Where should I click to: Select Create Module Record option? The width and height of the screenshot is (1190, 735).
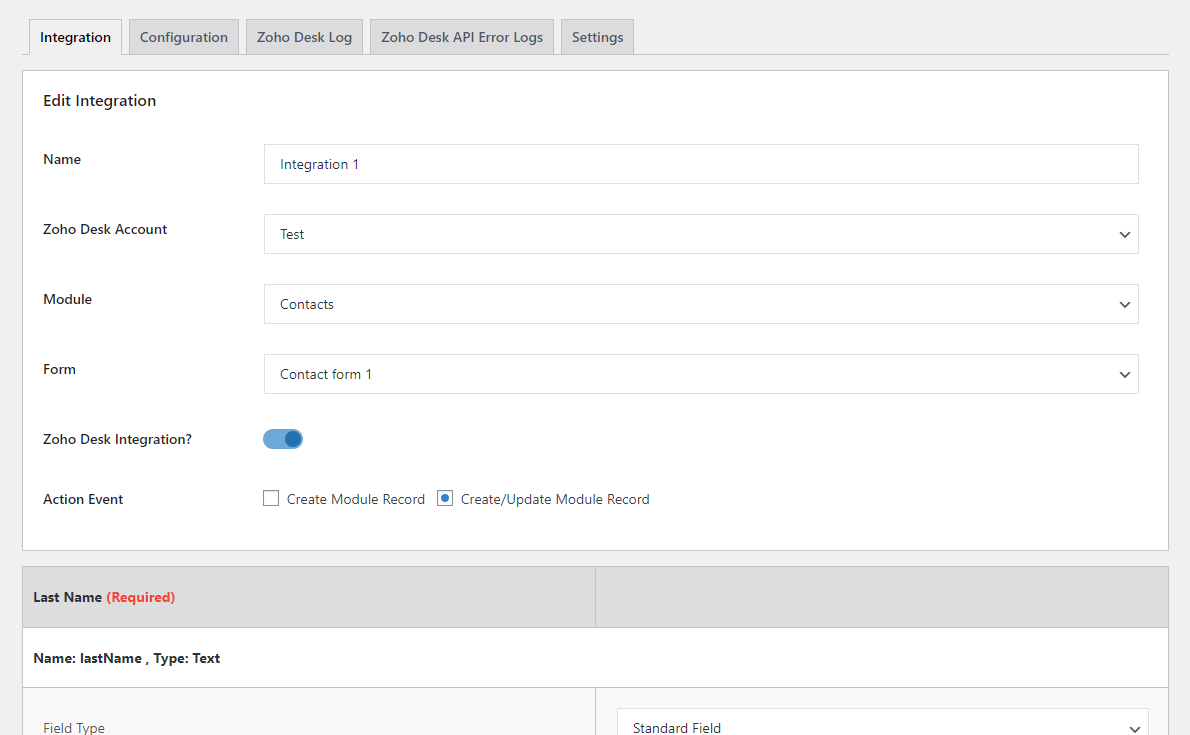pyautogui.click(x=271, y=498)
